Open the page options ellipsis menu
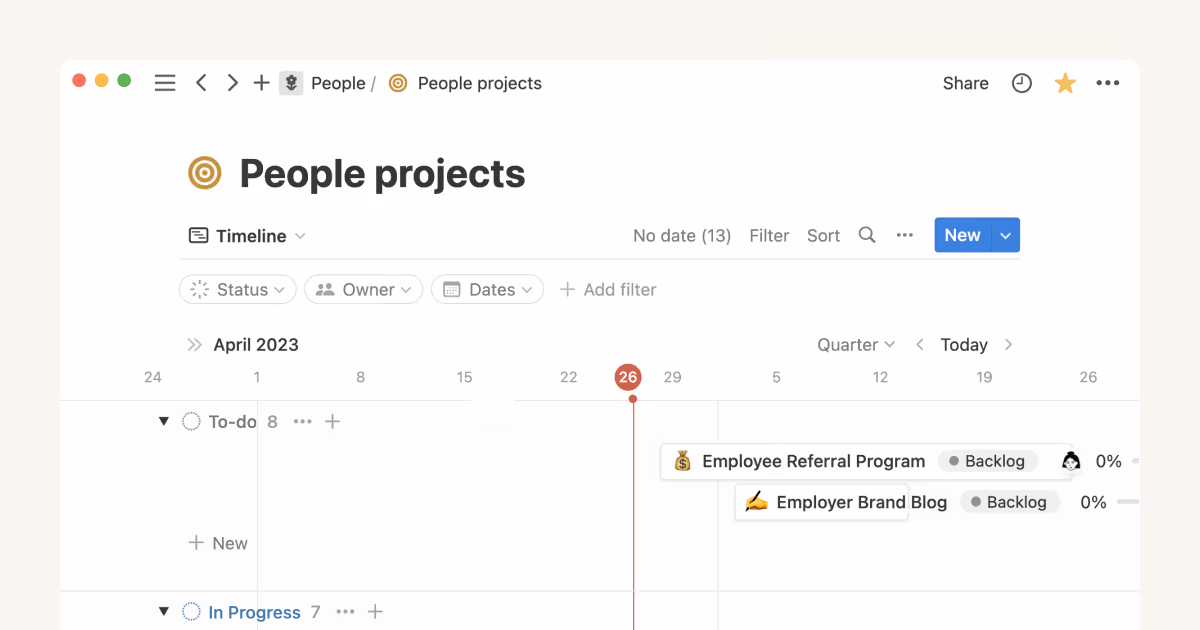The image size is (1200, 630). [1108, 83]
